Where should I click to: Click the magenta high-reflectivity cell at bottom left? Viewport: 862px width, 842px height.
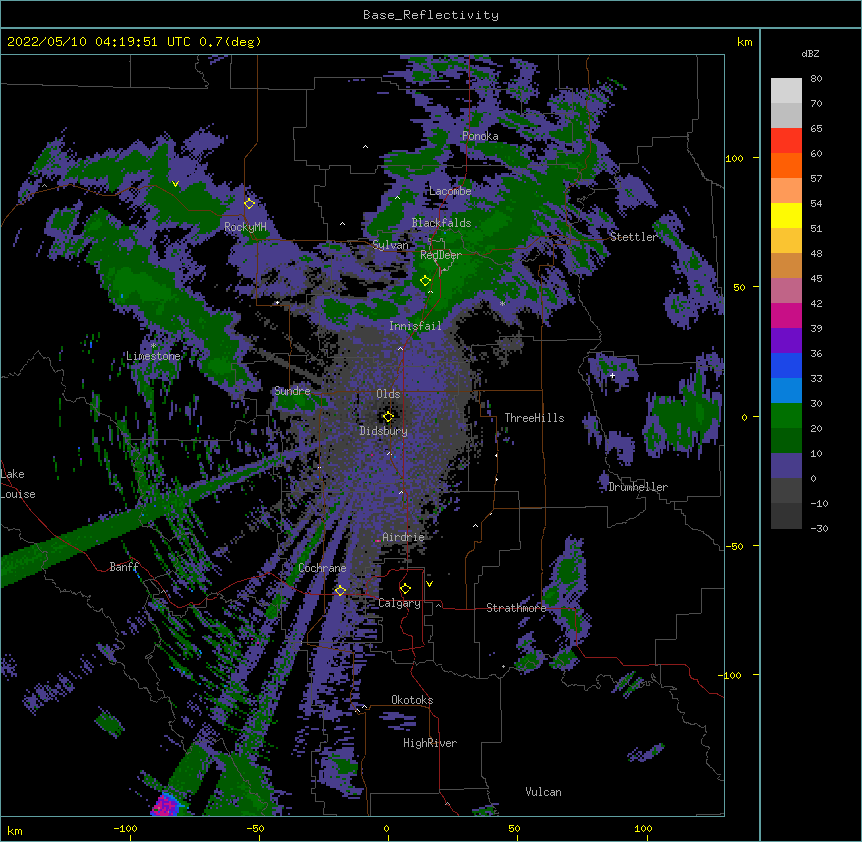165,805
